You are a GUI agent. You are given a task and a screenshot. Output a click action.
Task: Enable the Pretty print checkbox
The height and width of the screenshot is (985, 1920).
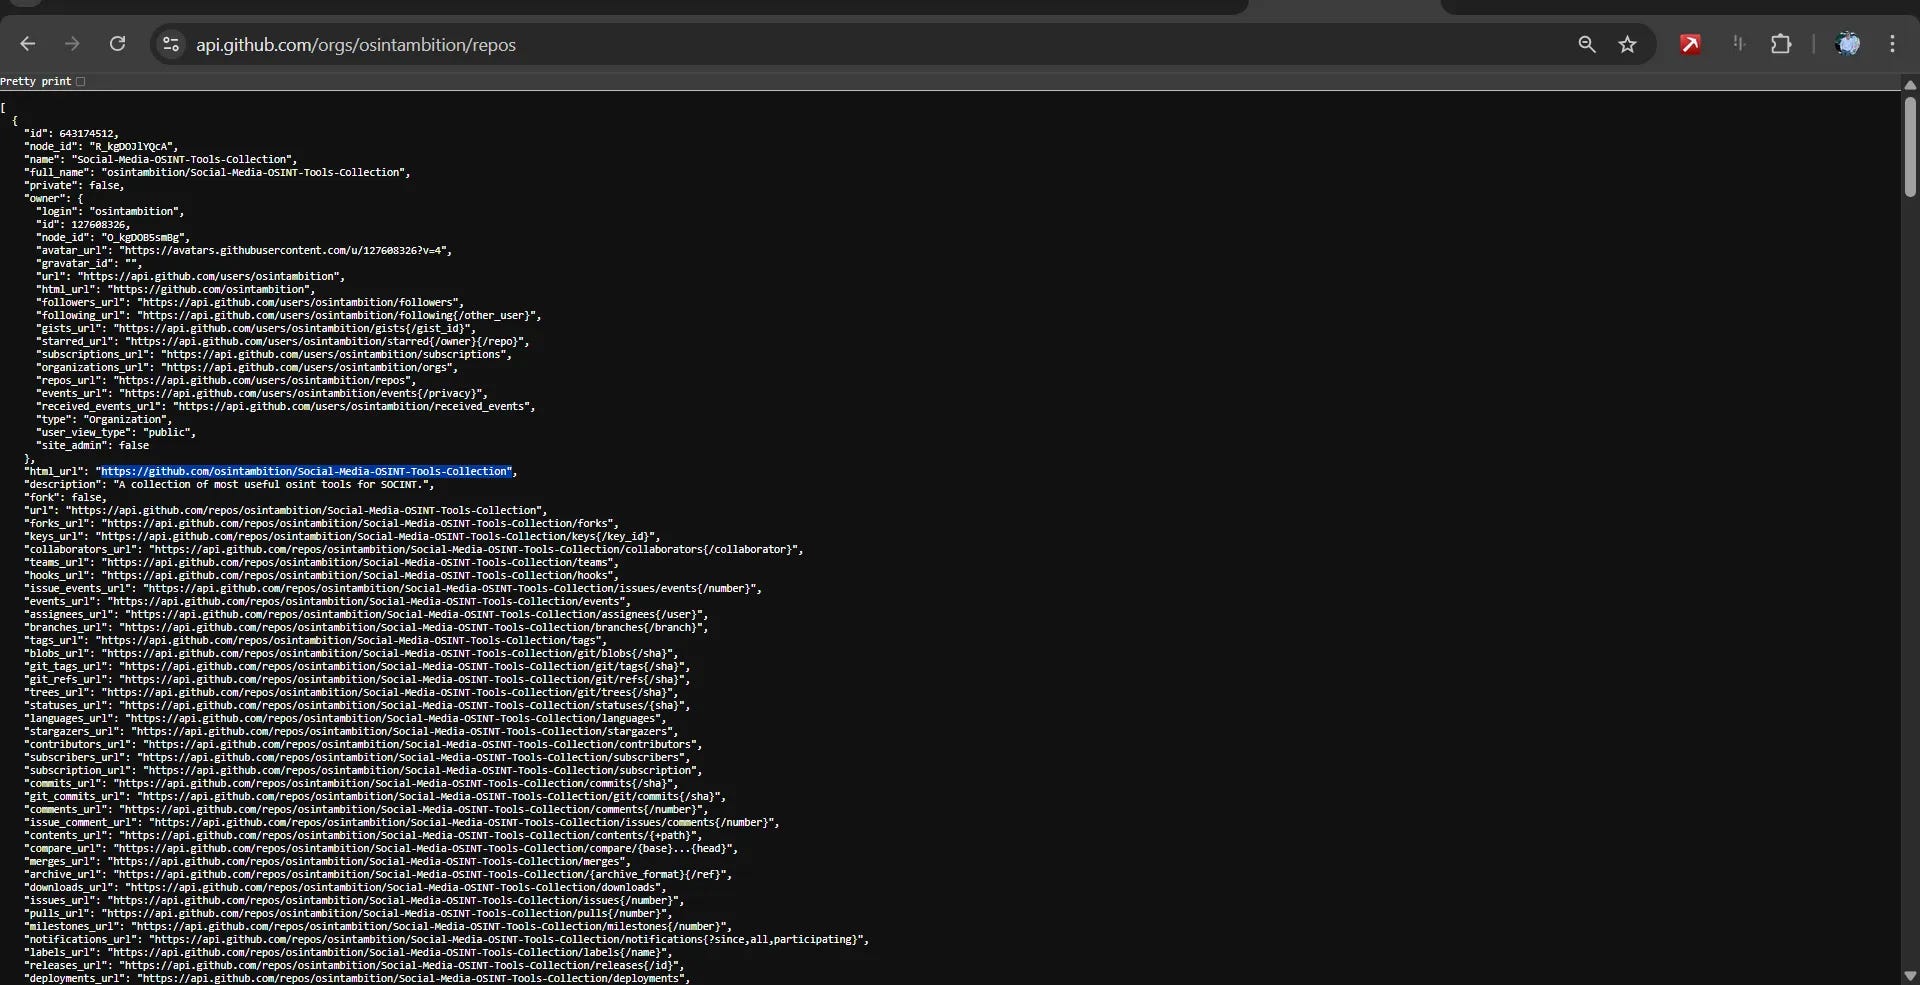point(81,82)
